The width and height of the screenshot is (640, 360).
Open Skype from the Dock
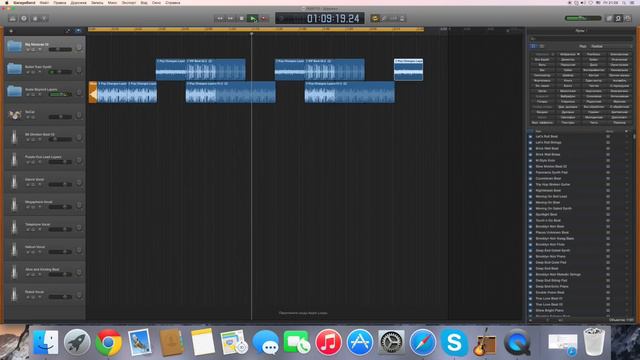coord(454,342)
